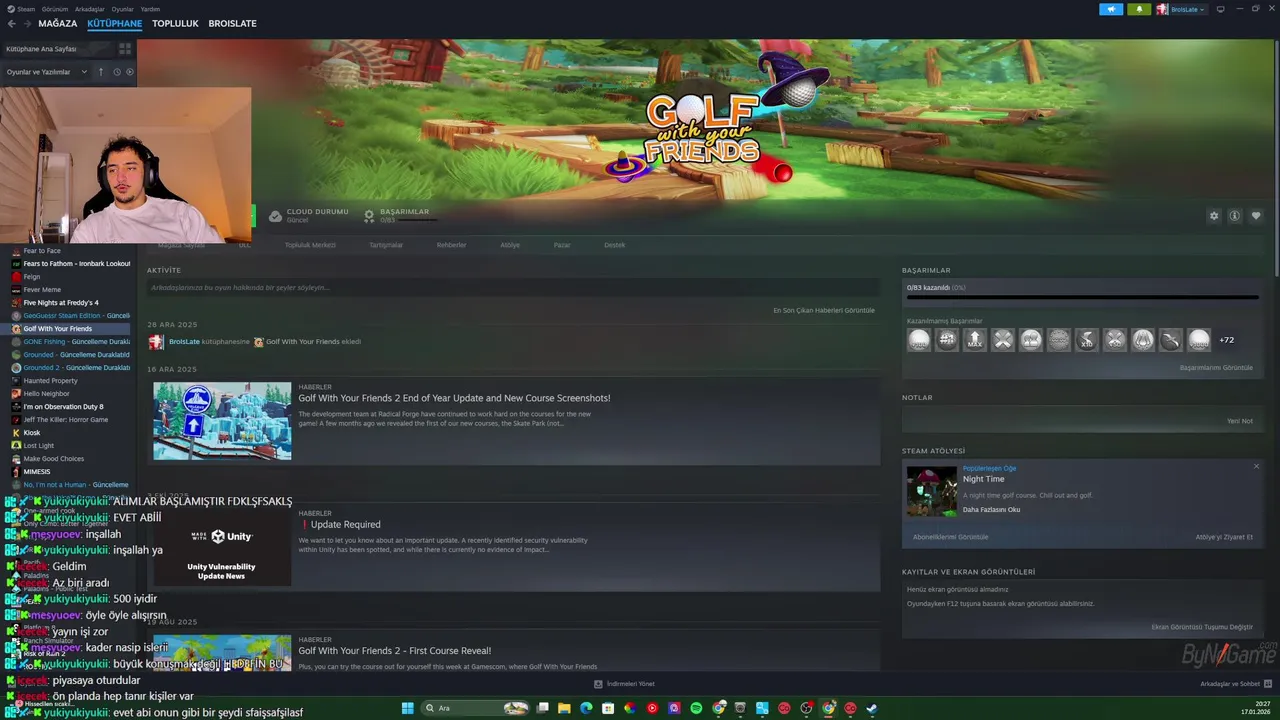This screenshot has height=720, width=1280.
Task: Sort library list using the up-arrow icon
Action: tap(100, 72)
